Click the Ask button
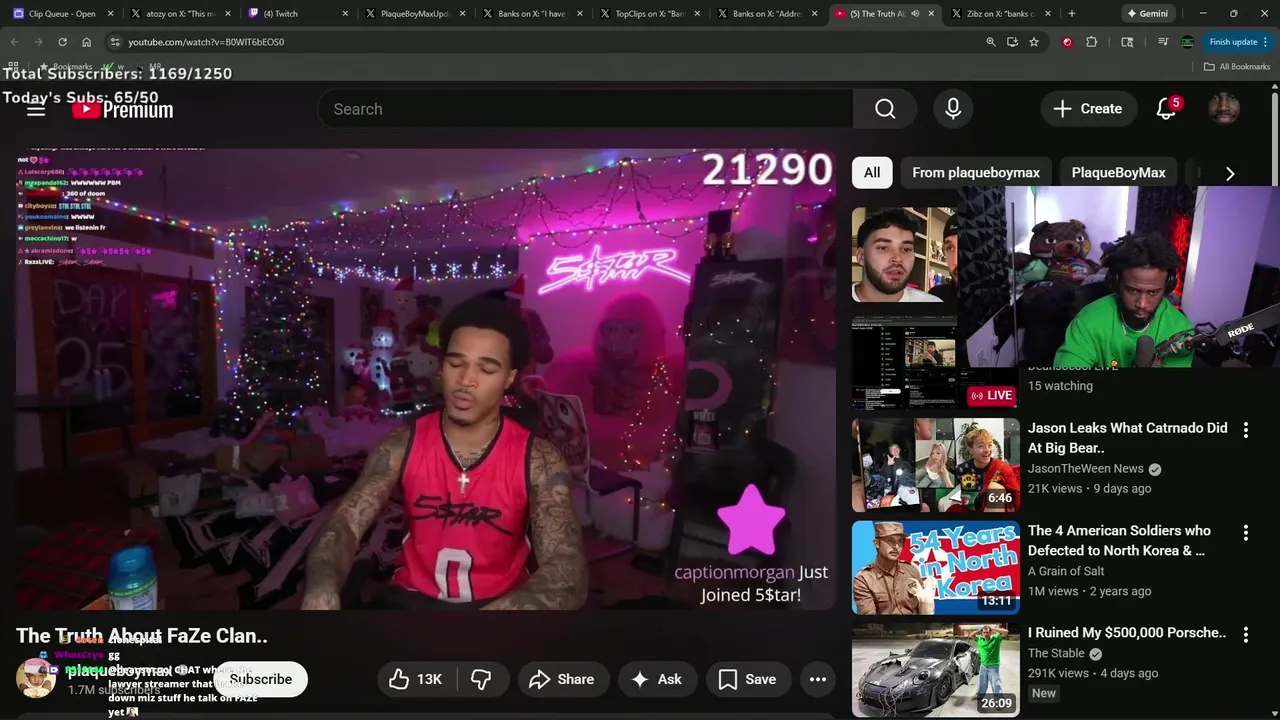 [x=656, y=679]
